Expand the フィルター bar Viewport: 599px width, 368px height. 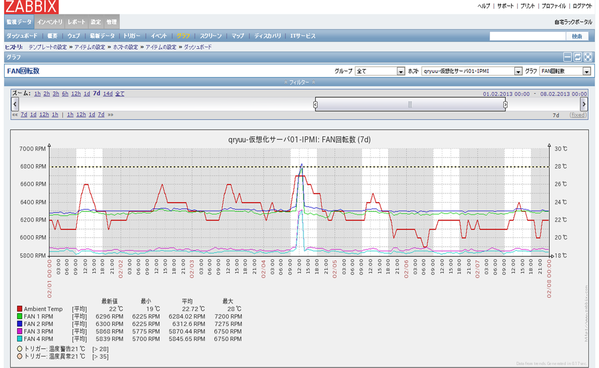(x=299, y=82)
